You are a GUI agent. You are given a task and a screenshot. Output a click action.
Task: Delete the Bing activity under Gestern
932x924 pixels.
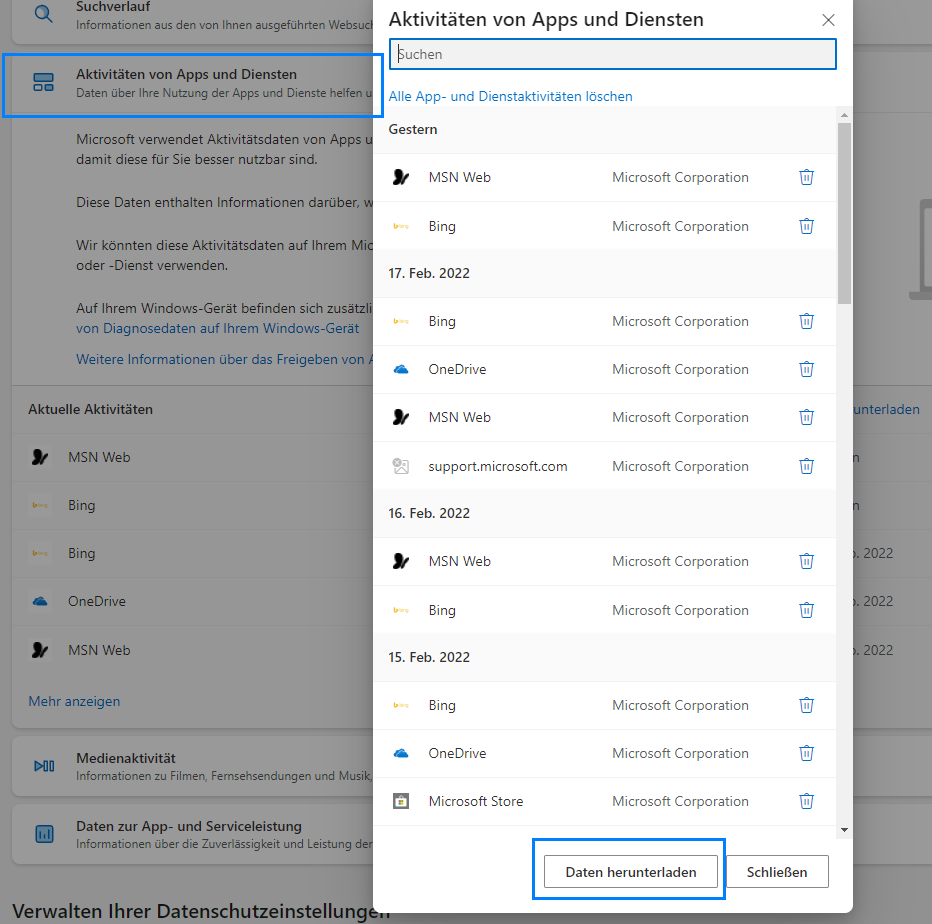[x=806, y=226]
